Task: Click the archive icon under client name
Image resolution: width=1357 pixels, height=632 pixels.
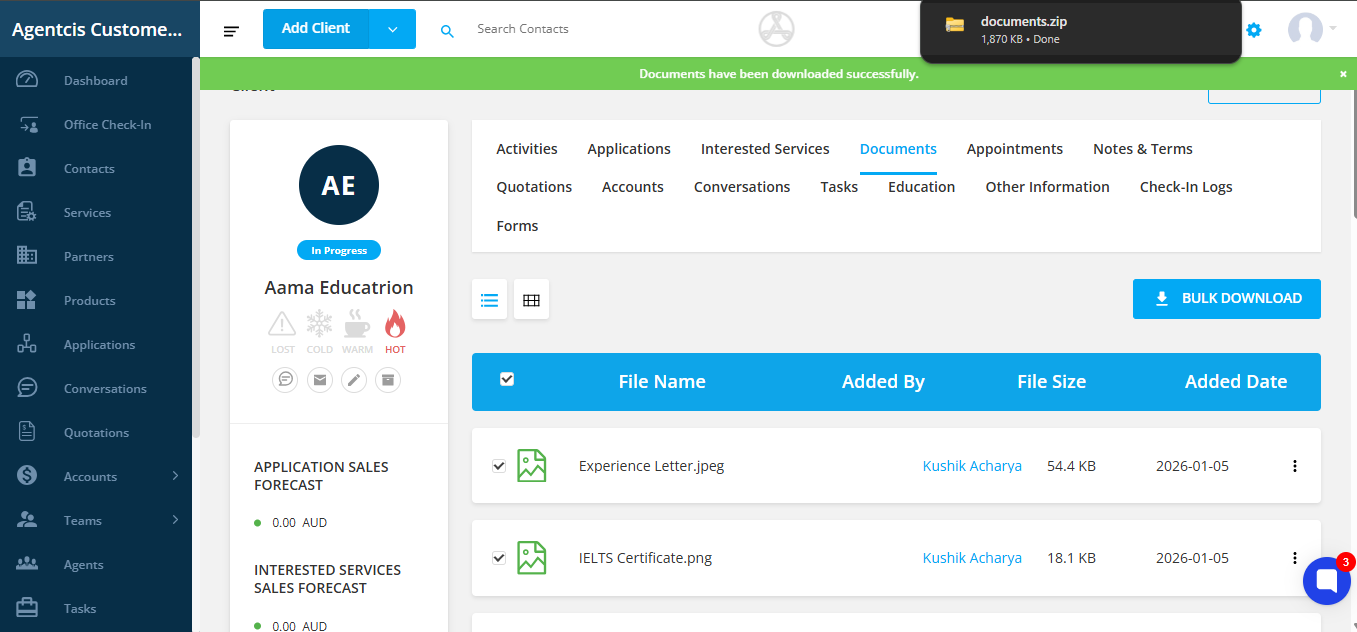Action: 388,380
